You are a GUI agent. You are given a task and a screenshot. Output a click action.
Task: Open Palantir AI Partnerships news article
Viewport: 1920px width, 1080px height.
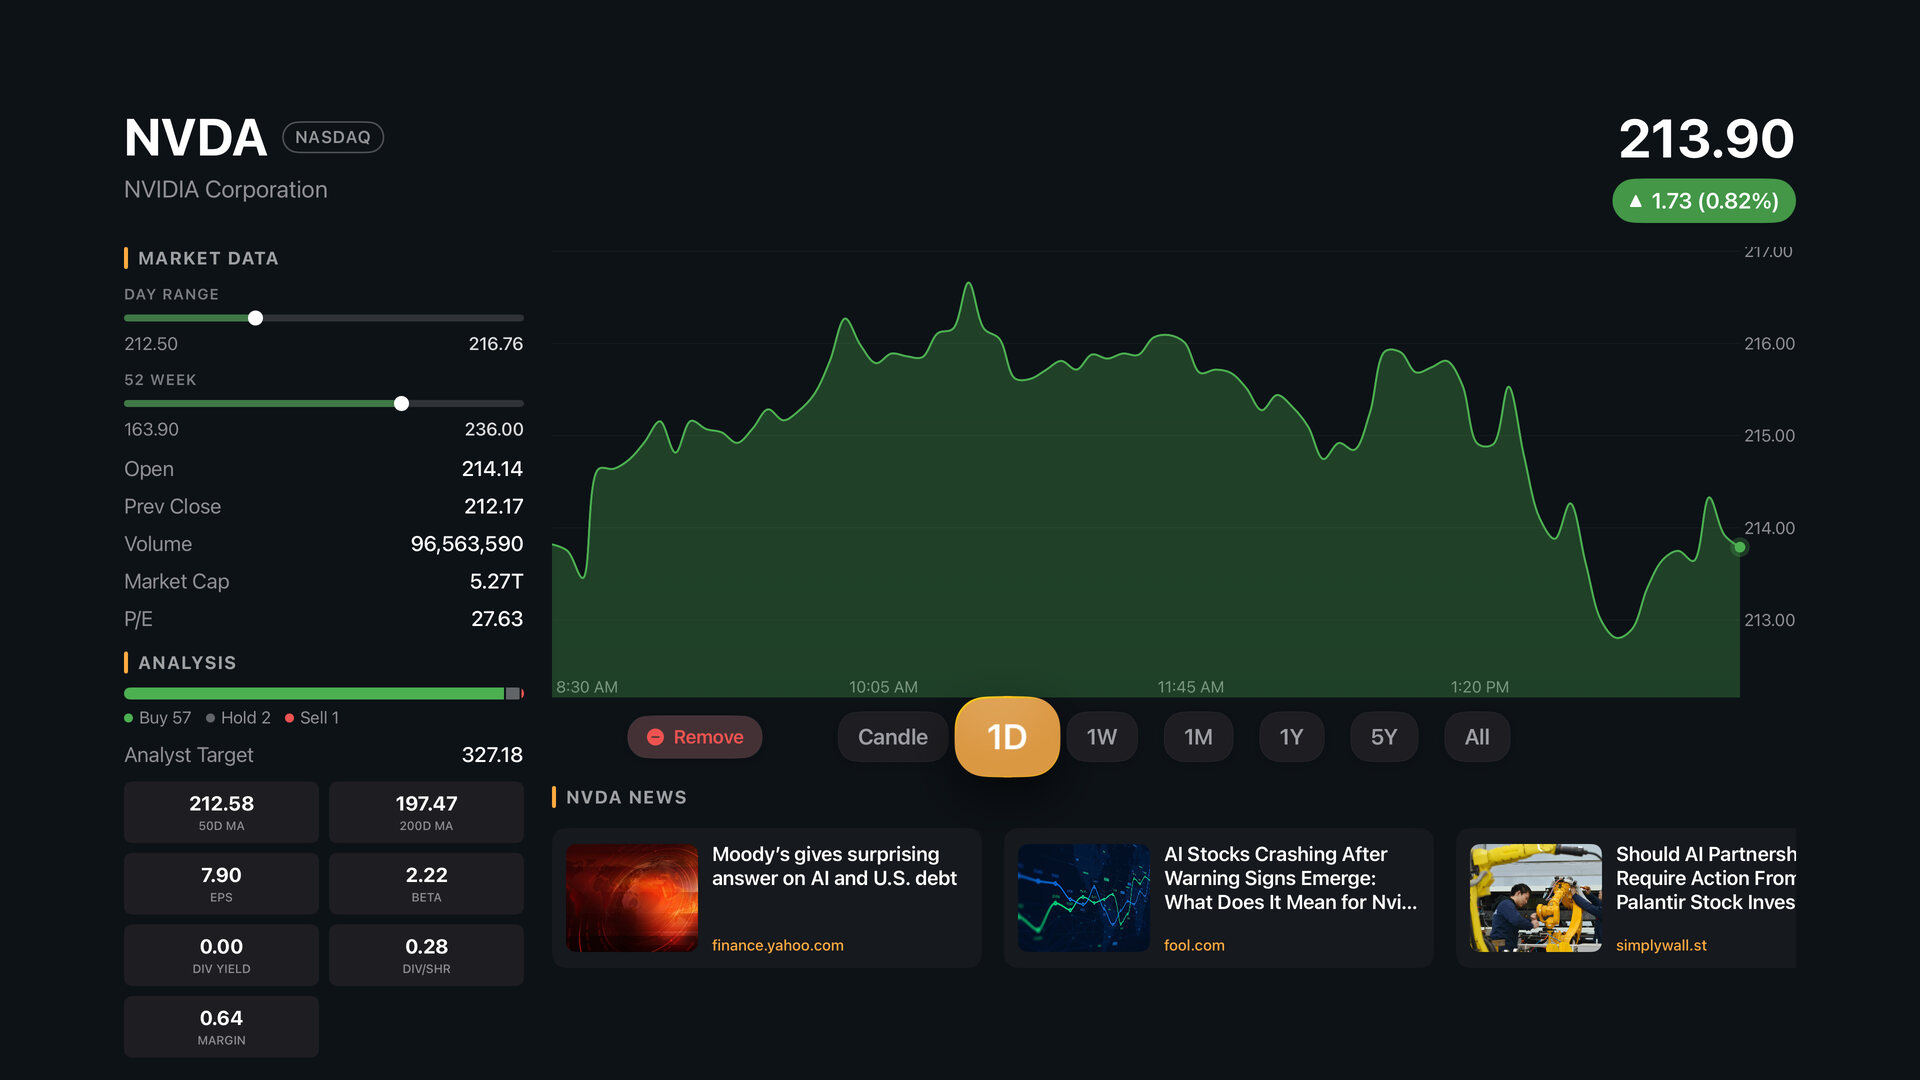click(x=1626, y=898)
